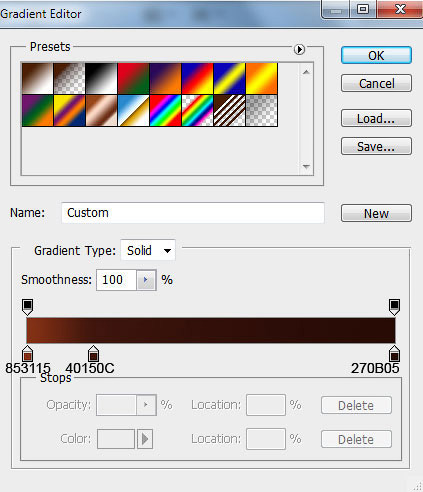The image size is (423, 492).
Task: Click the Load... button
Action: pos(376,118)
